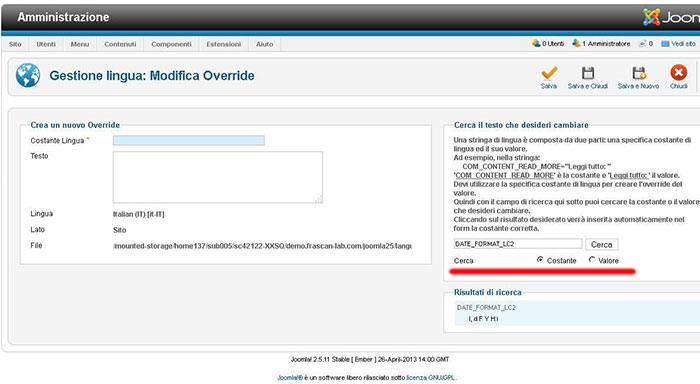
Task: Click the 'Crea un nuovo Override' legend
Action: click(x=75, y=125)
